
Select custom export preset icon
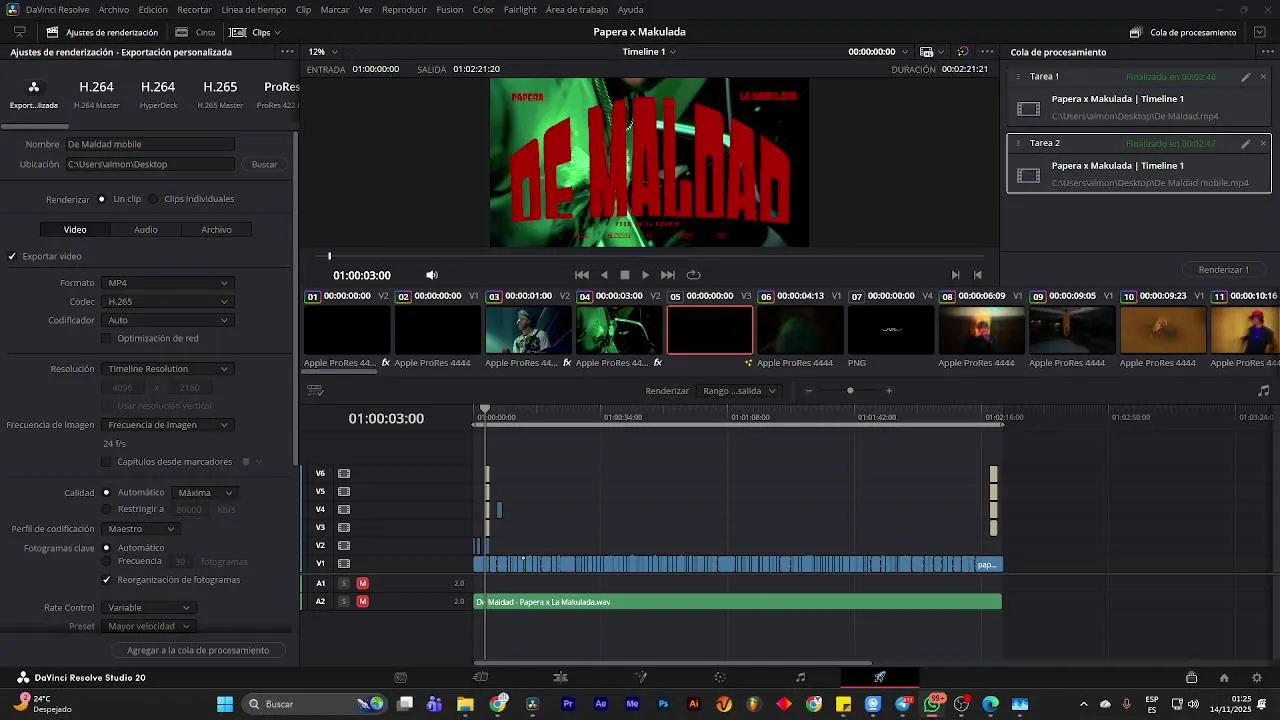(x=34, y=94)
